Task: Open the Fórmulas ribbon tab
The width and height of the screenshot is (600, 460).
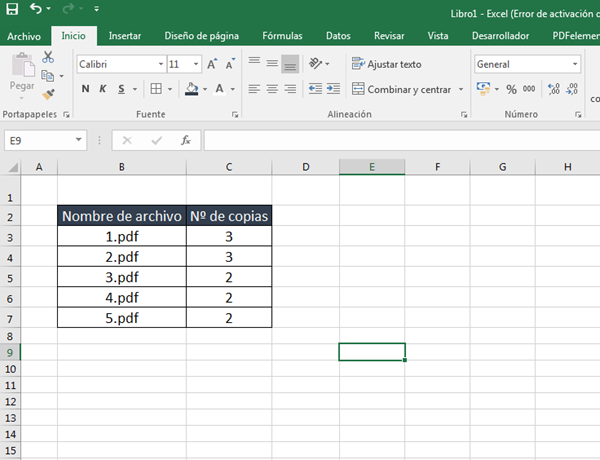Action: tap(282, 36)
